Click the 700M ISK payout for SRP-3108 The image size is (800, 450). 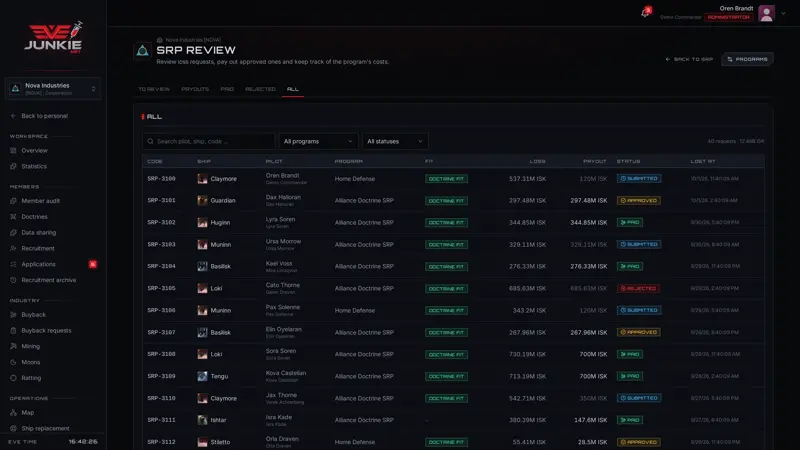coord(593,354)
